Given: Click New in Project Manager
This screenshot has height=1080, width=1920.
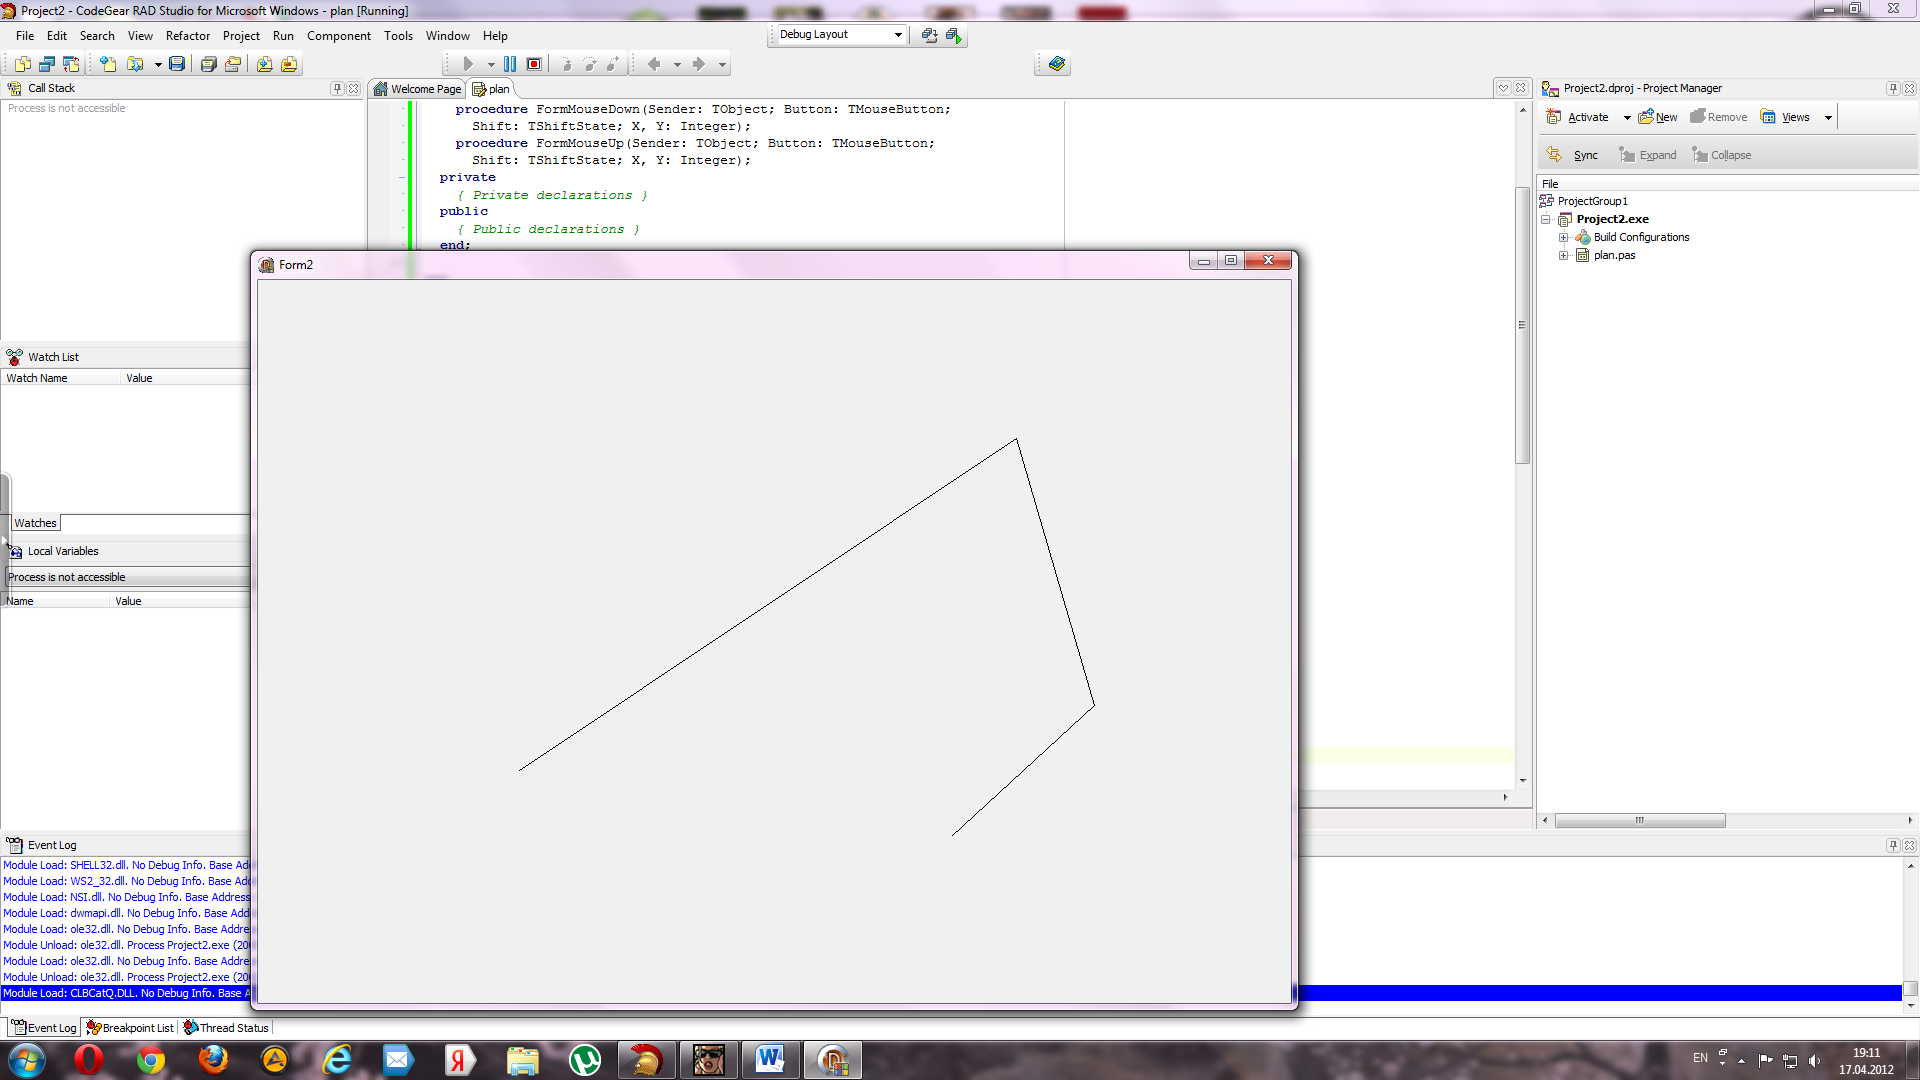Looking at the screenshot, I should (x=1658, y=117).
